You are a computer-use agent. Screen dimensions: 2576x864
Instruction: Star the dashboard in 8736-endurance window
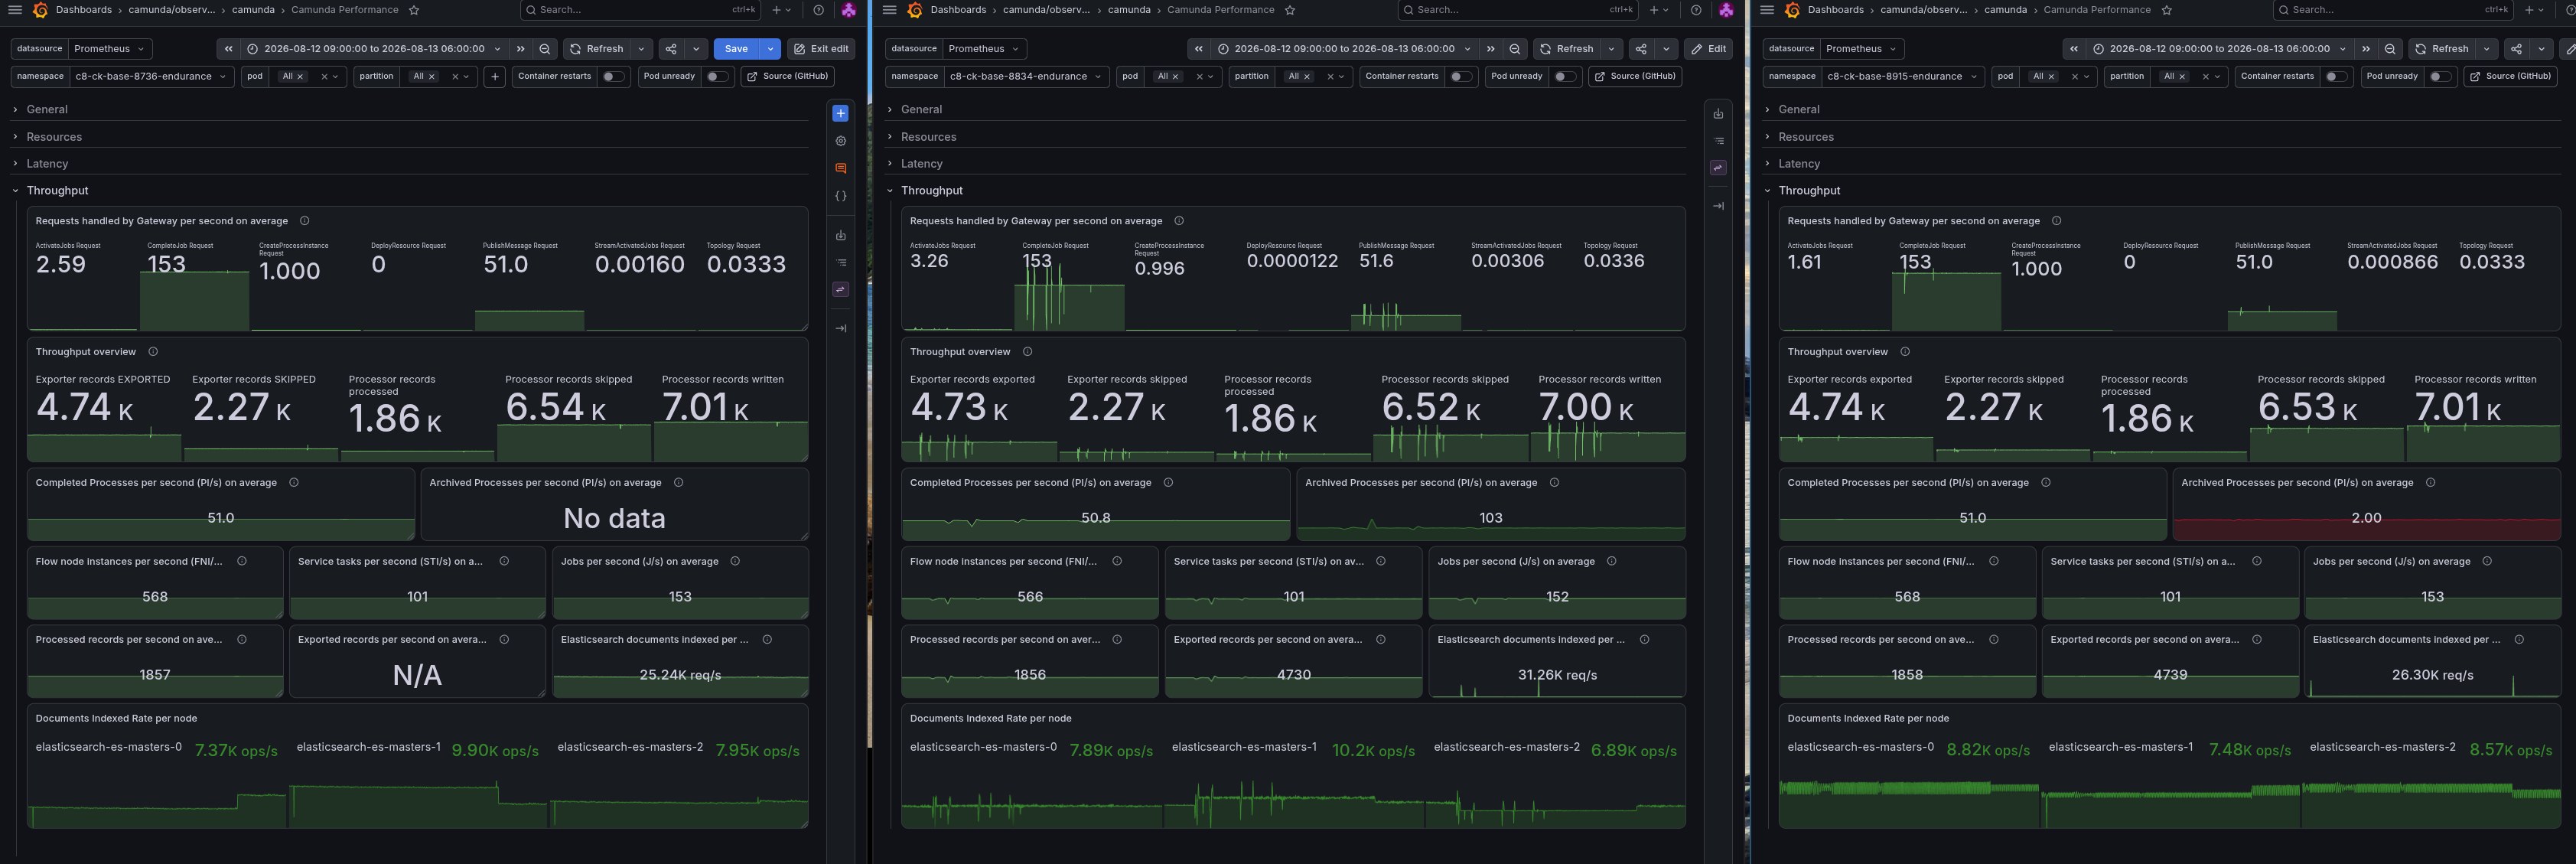coord(414,10)
